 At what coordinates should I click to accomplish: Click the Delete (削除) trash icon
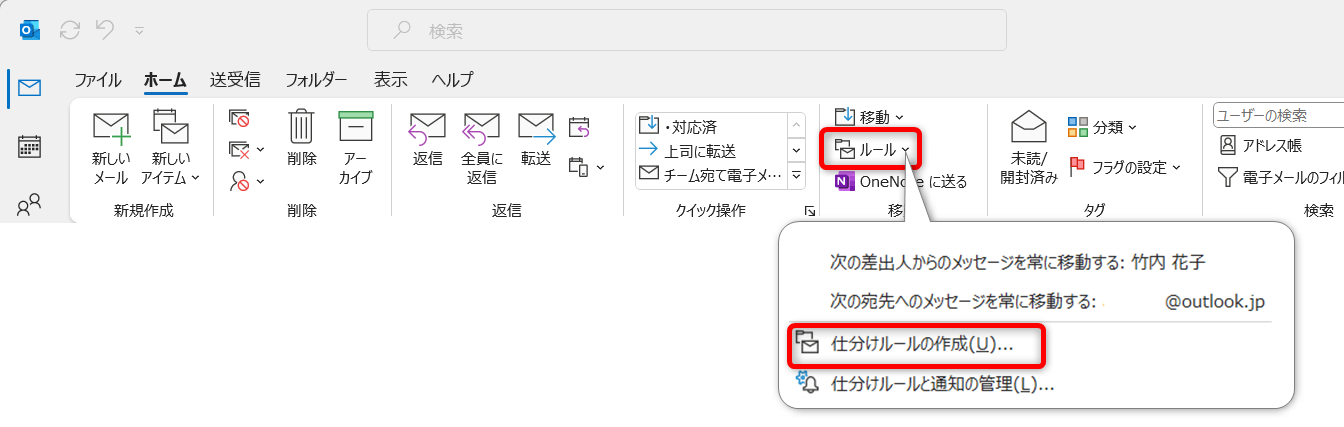pyautogui.click(x=301, y=128)
